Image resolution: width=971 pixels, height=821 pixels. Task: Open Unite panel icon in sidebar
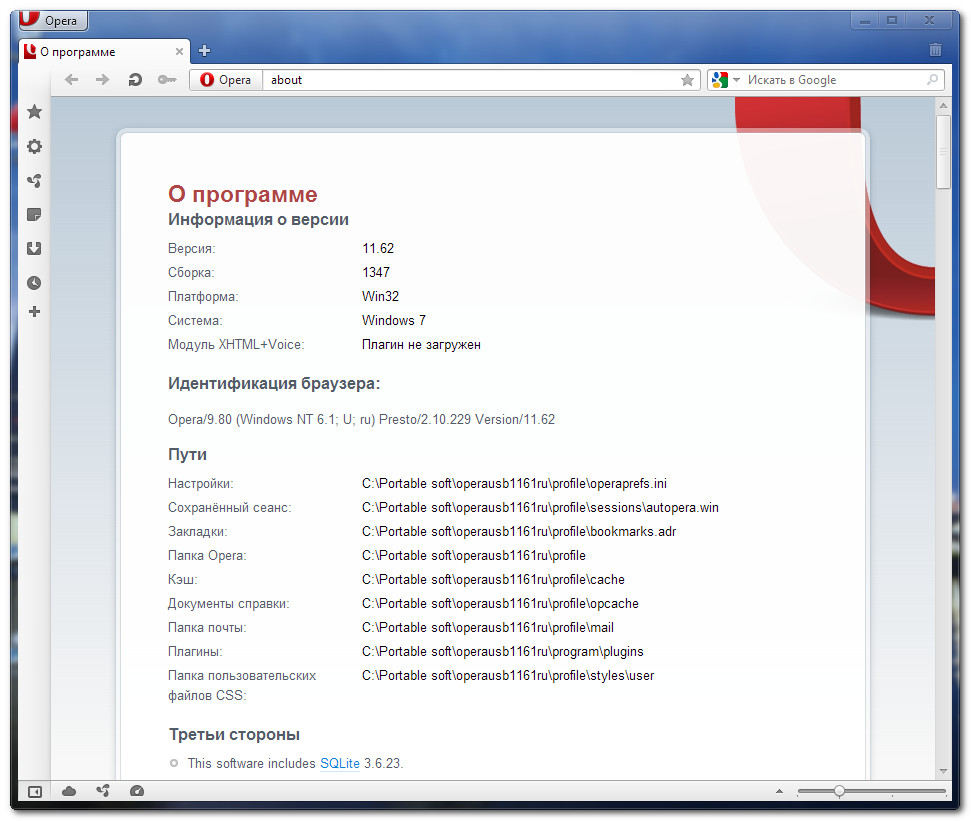[x=35, y=181]
